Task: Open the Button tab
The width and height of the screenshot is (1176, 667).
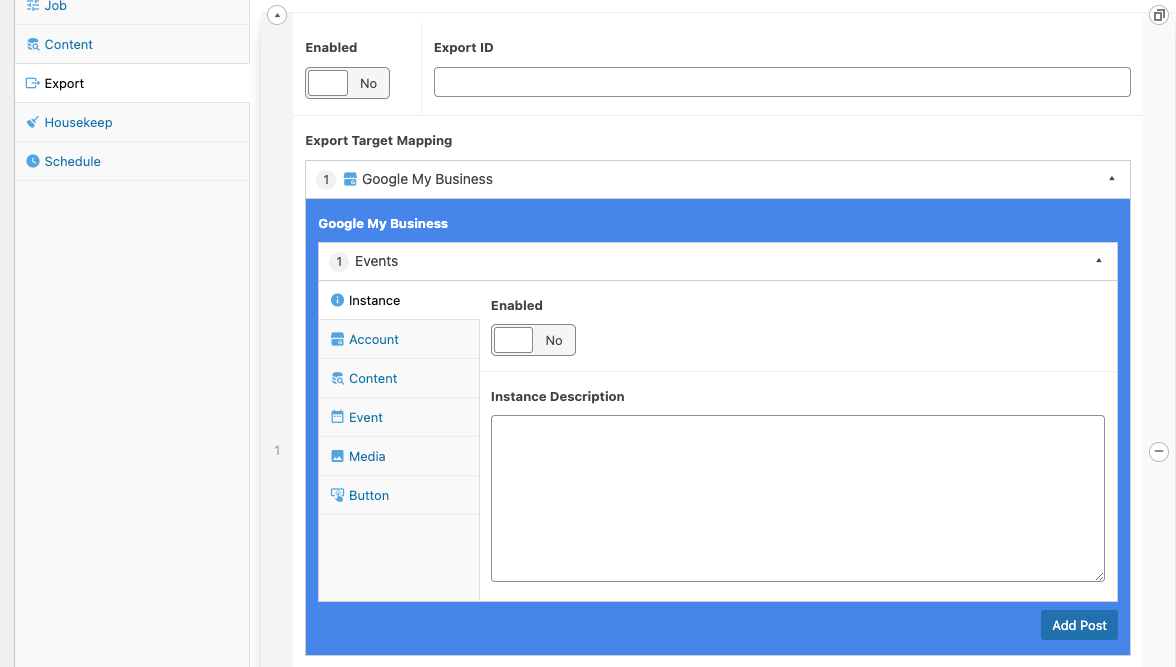Action: point(399,495)
